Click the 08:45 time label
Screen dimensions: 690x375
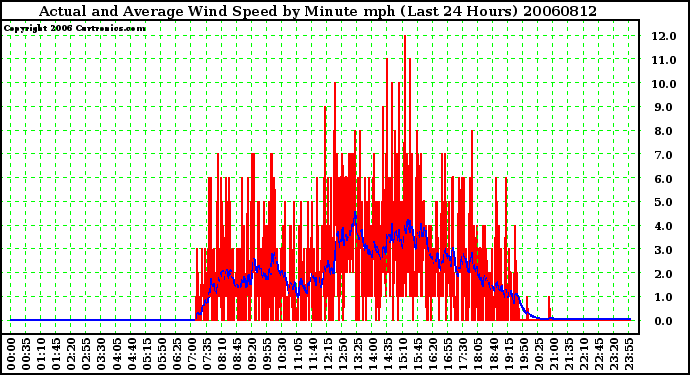point(237,355)
